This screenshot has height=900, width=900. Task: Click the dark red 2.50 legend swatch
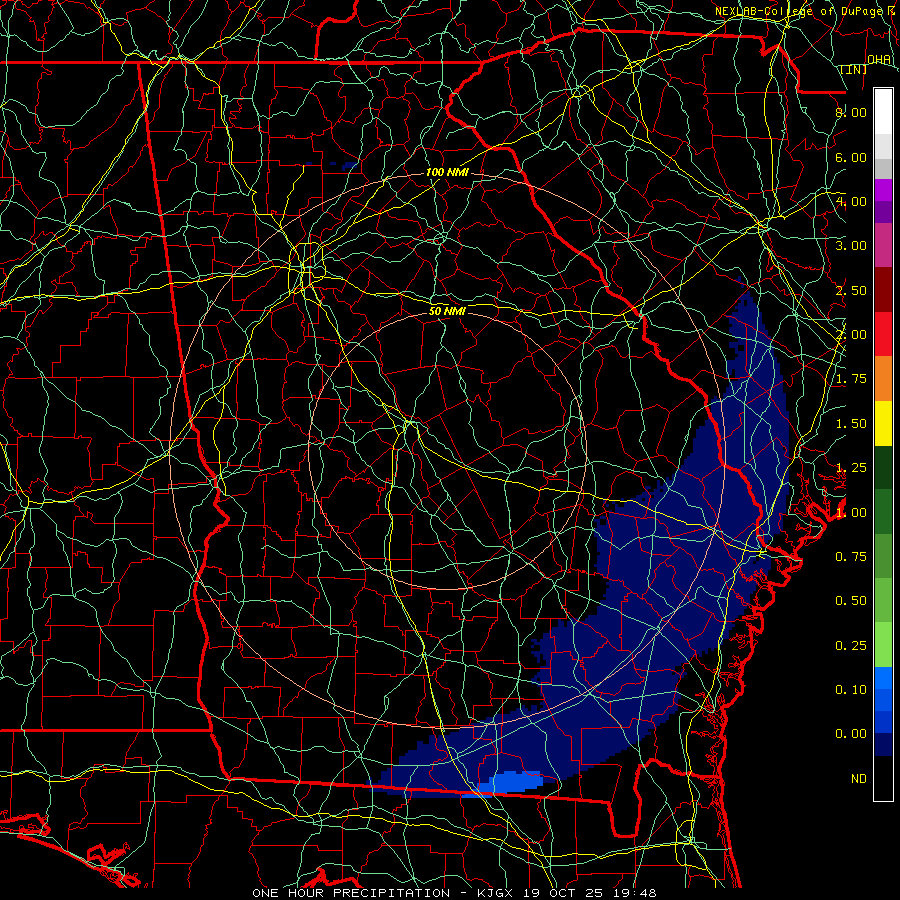tap(883, 290)
